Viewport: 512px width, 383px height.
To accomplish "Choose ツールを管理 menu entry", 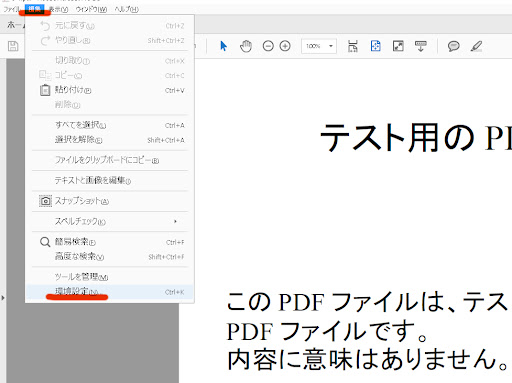I will tap(110, 277).
